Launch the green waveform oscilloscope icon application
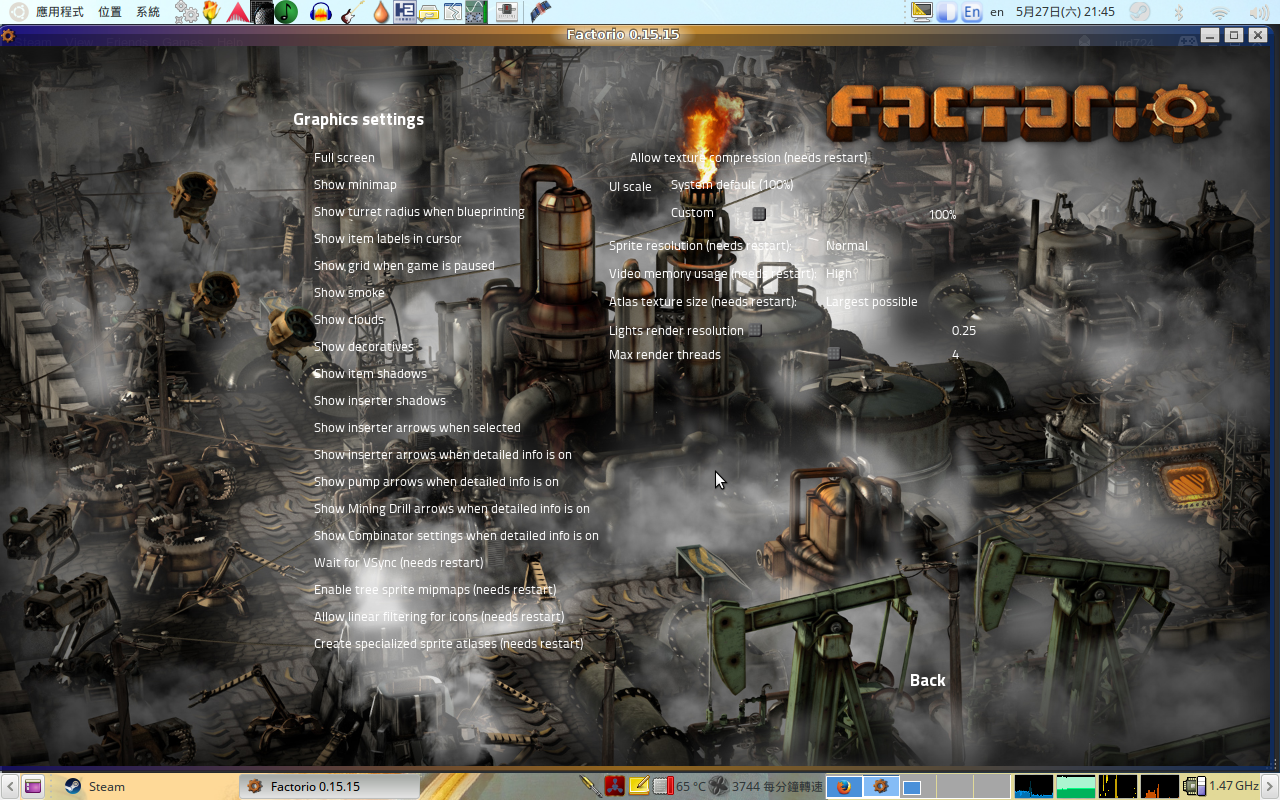Image resolution: width=1280 pixels, height=800 pixels. tap(477, 12)
